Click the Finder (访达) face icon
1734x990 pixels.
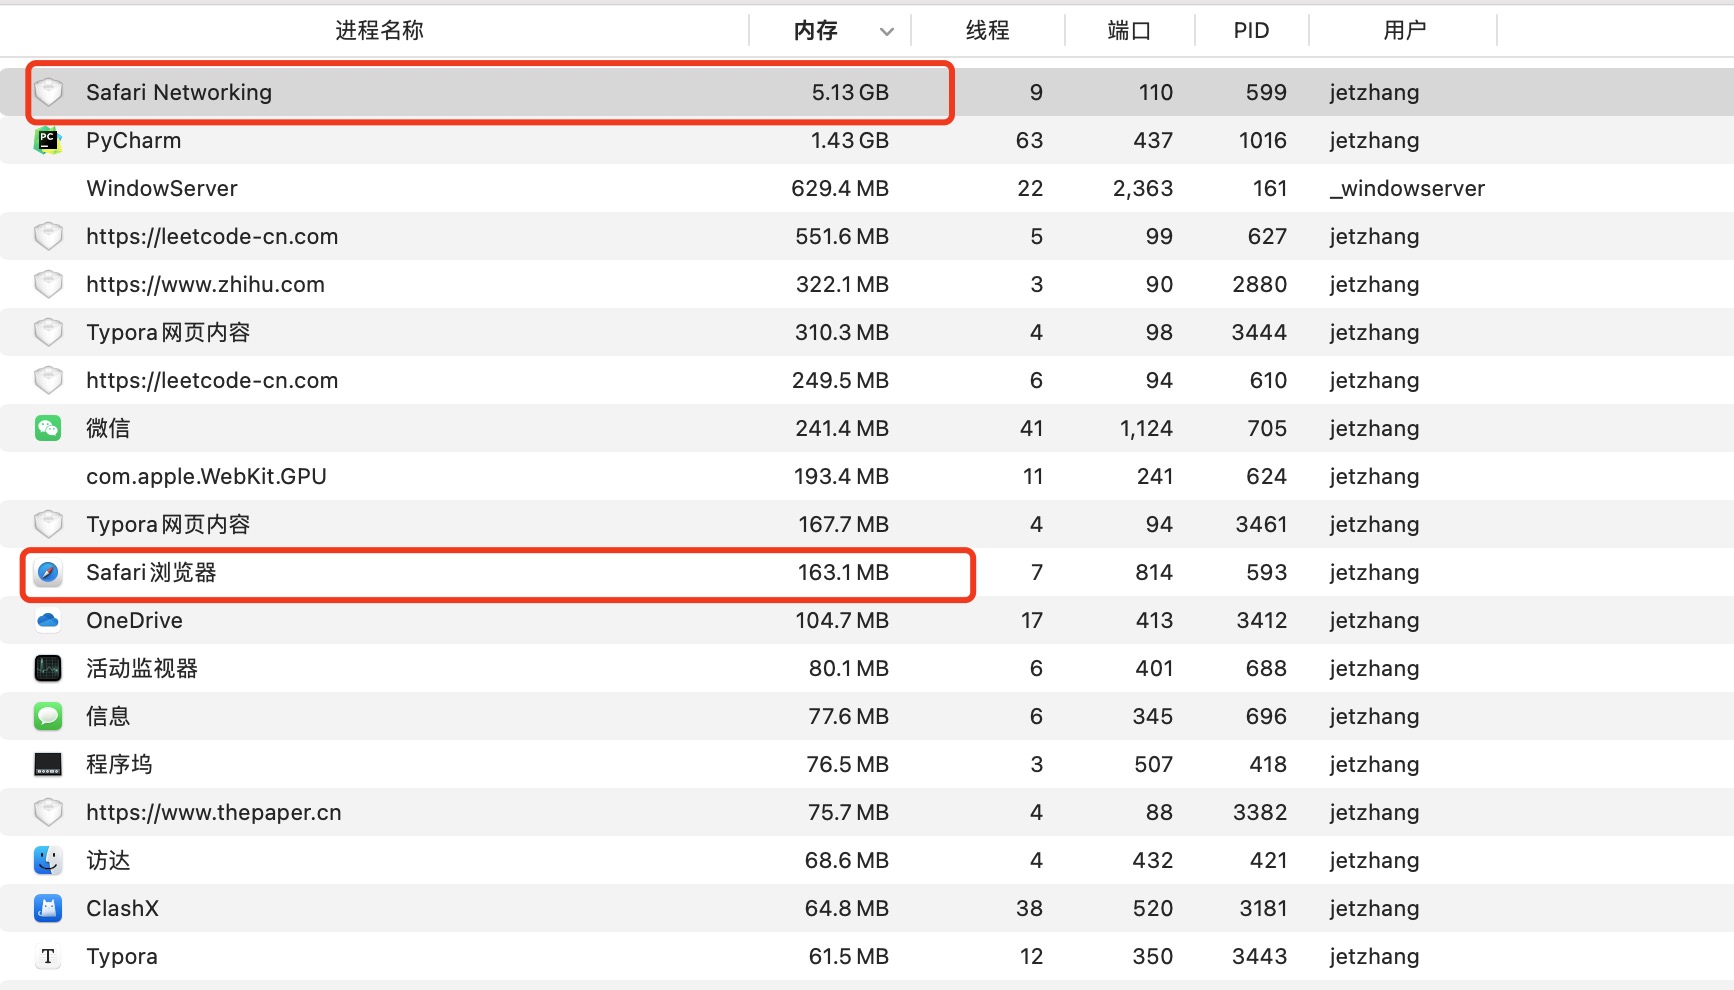48,860
